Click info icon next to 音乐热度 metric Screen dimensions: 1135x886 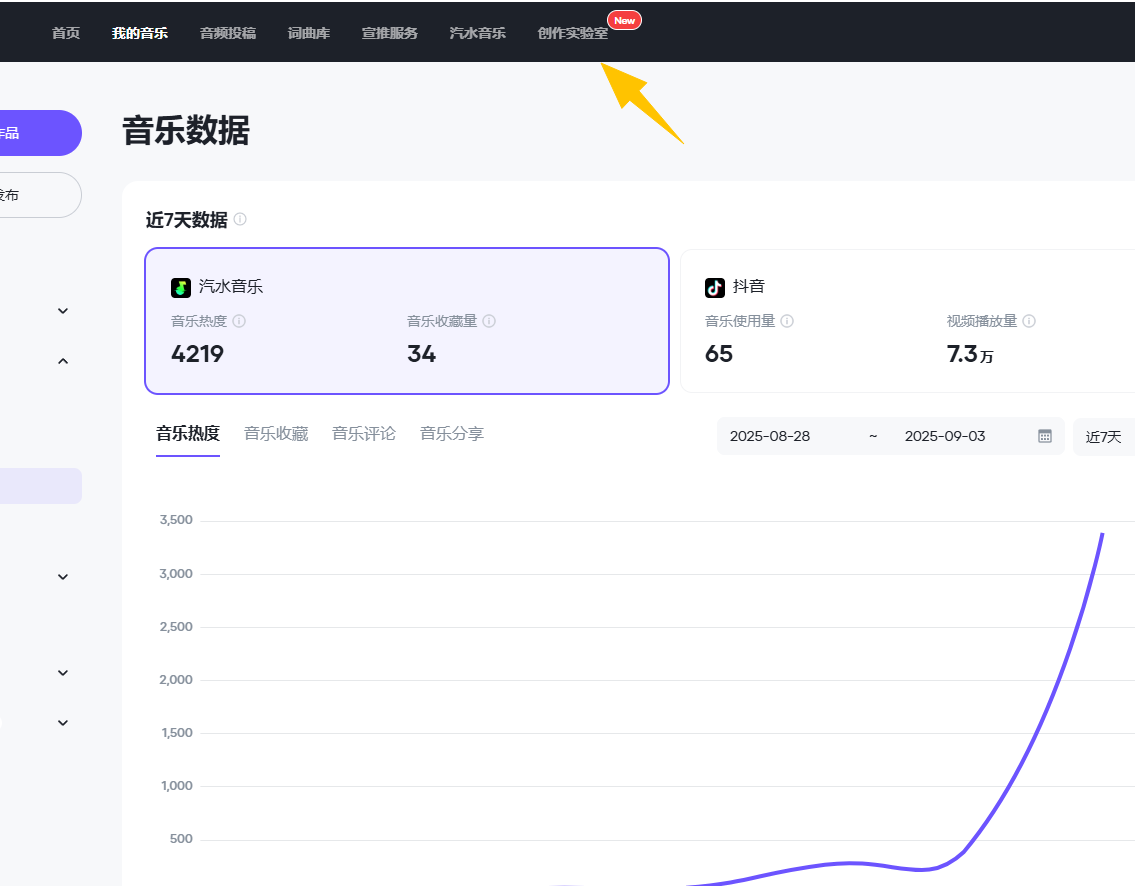click(239, 322)
